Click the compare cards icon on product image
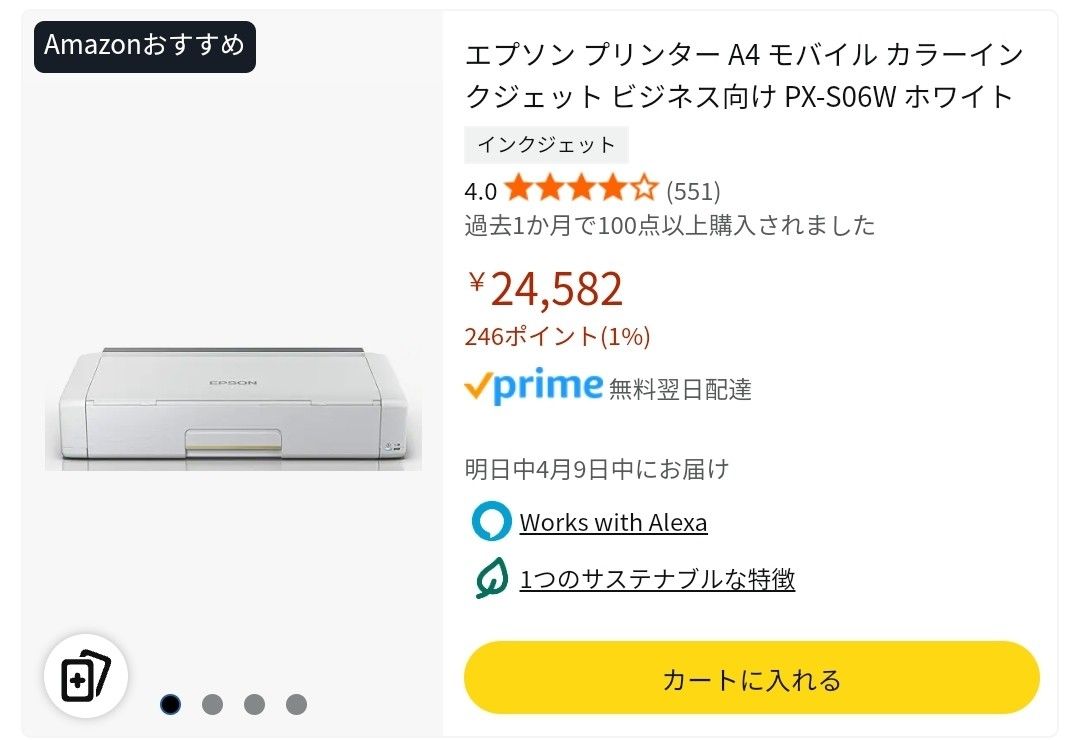The width and height of the screenshot is (1080, 740). pos(85,677)
